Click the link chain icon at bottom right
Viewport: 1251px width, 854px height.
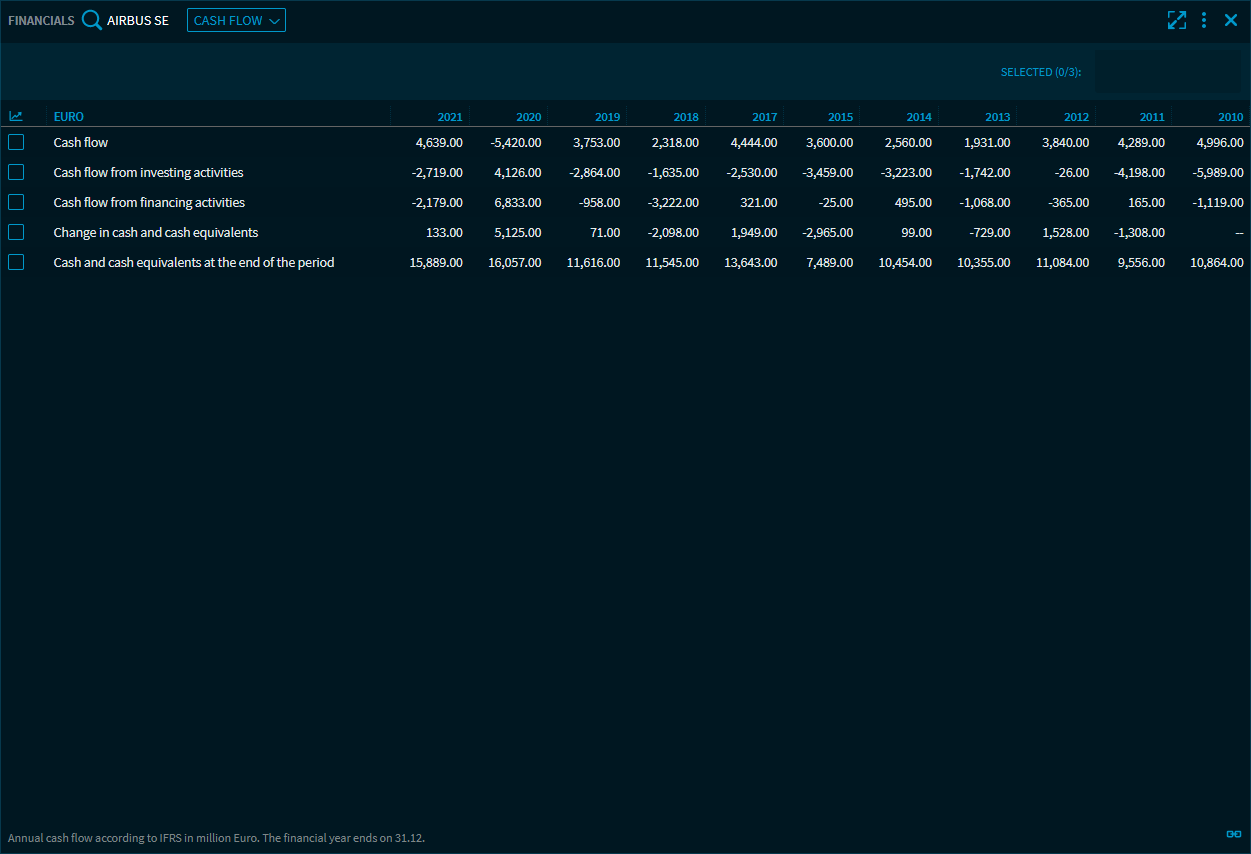[1233, 834]
